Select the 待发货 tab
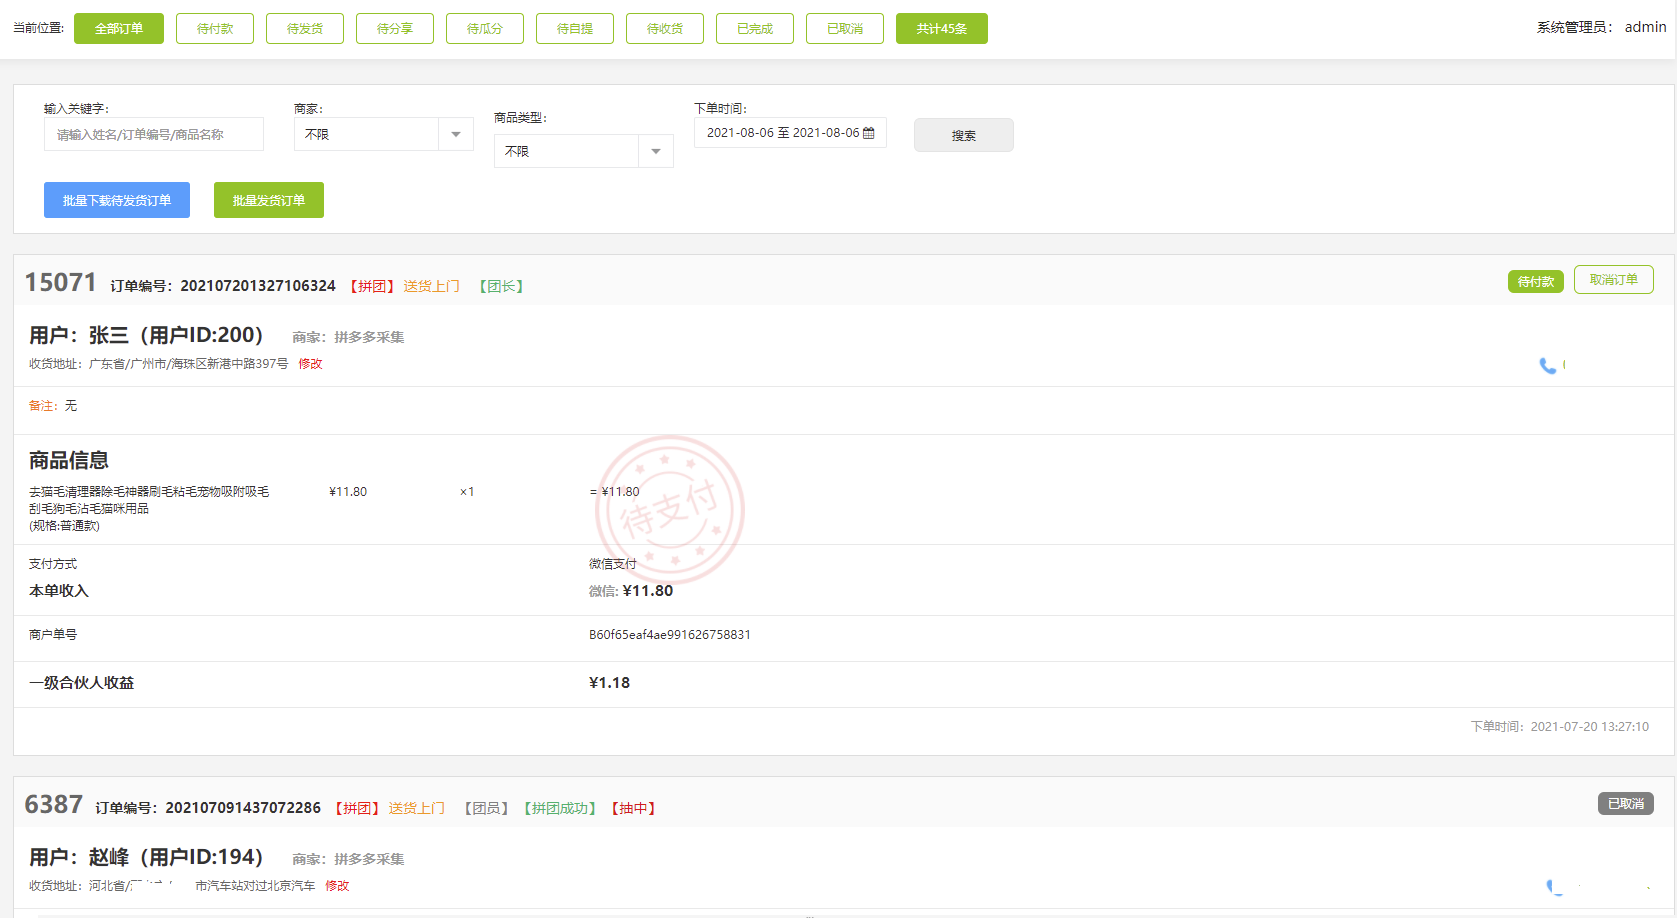This screenshot has width=1677, height=918. click(305, 29)
